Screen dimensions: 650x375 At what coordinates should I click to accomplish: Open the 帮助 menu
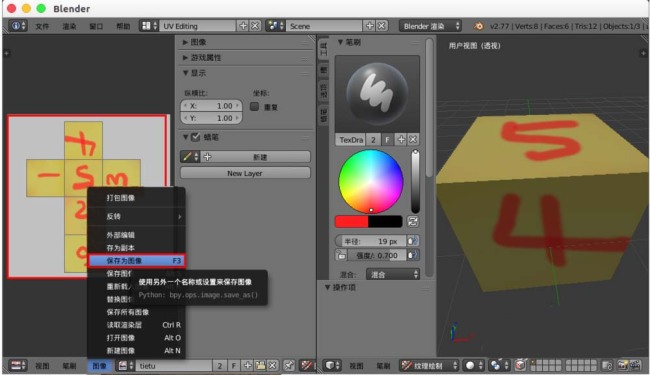click(x=123, y=26)
